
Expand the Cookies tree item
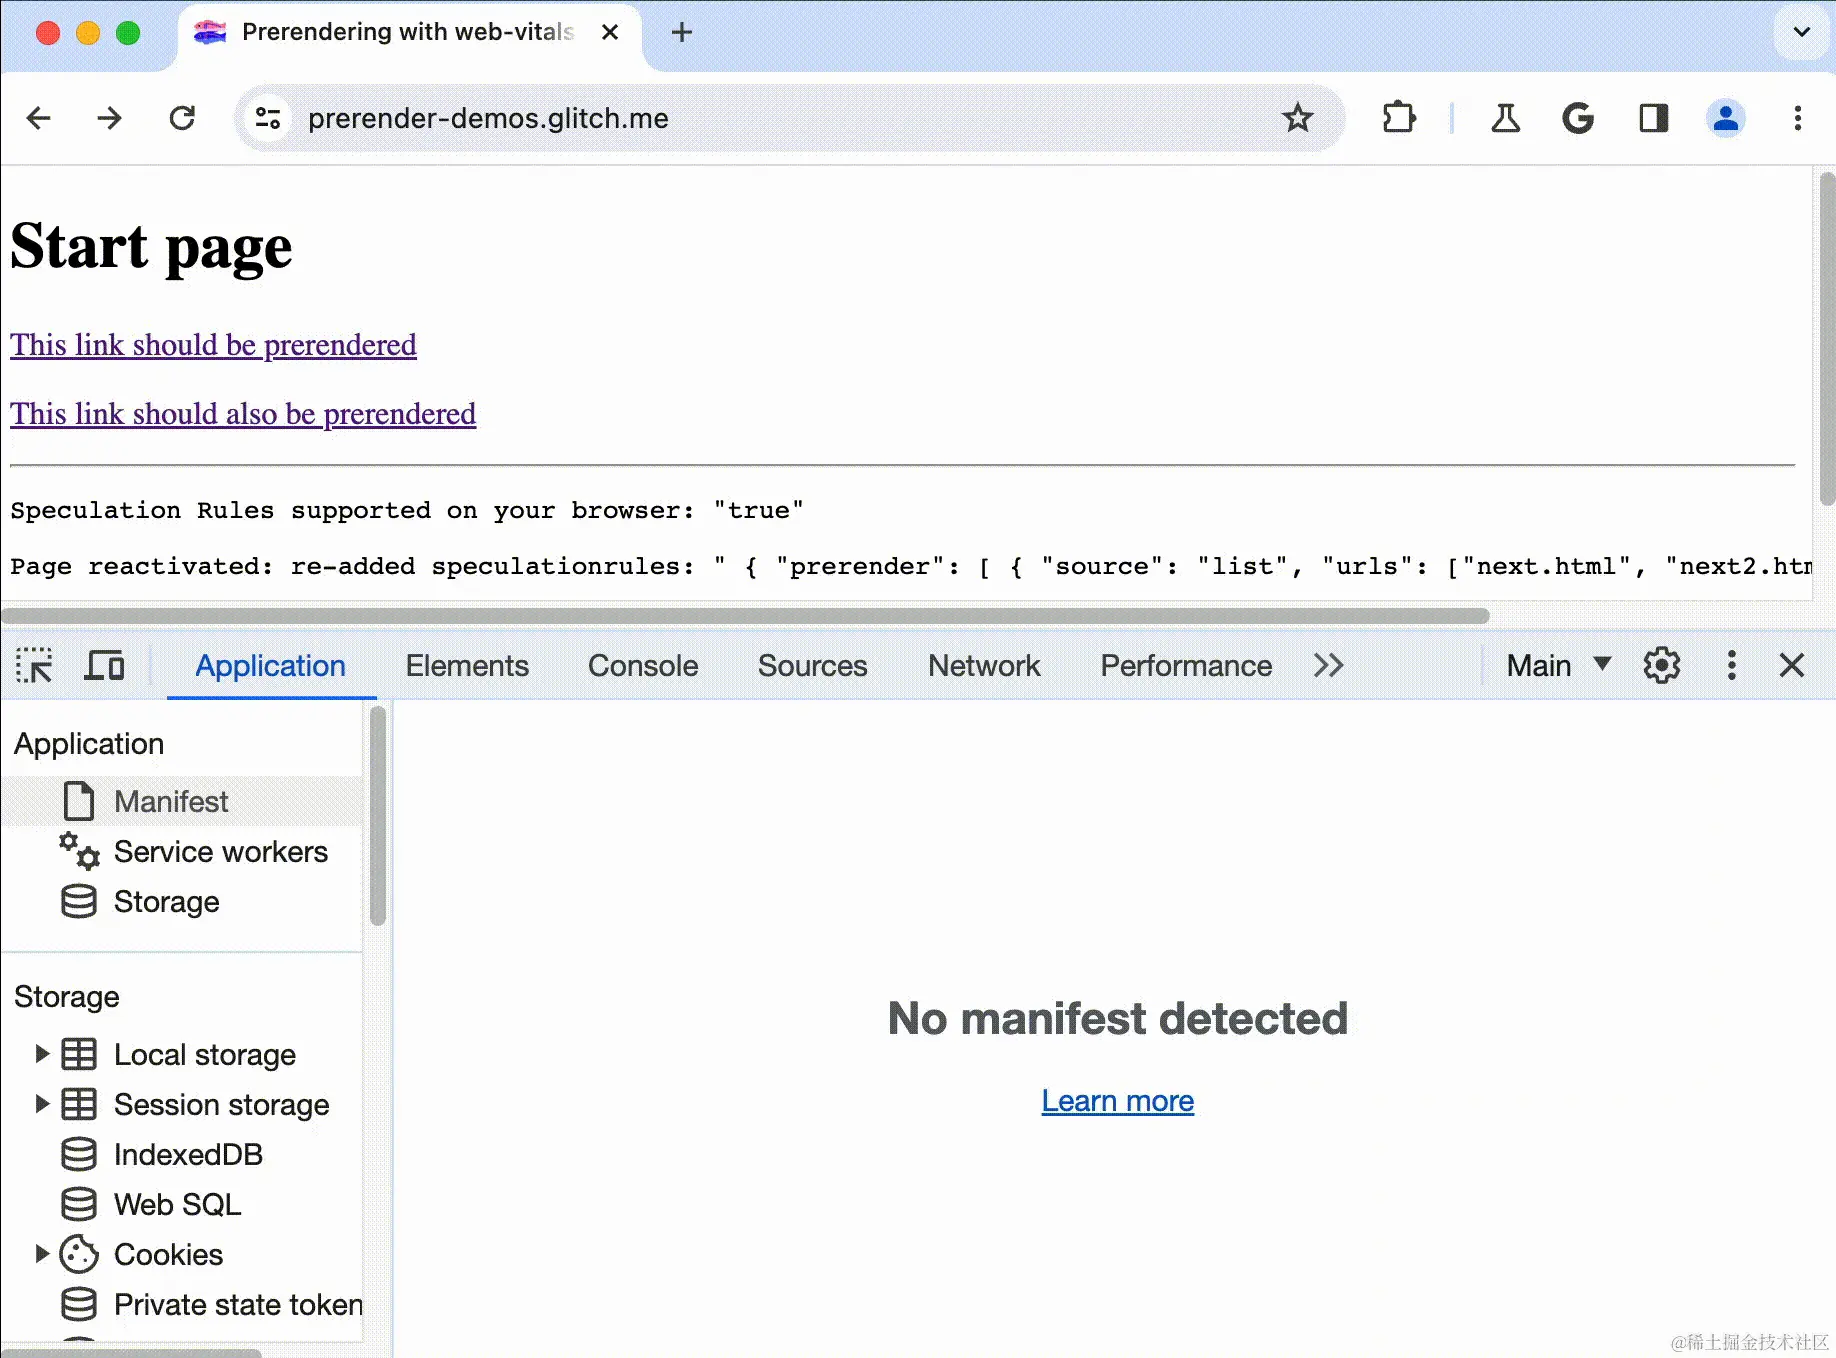pos(42,1254)
